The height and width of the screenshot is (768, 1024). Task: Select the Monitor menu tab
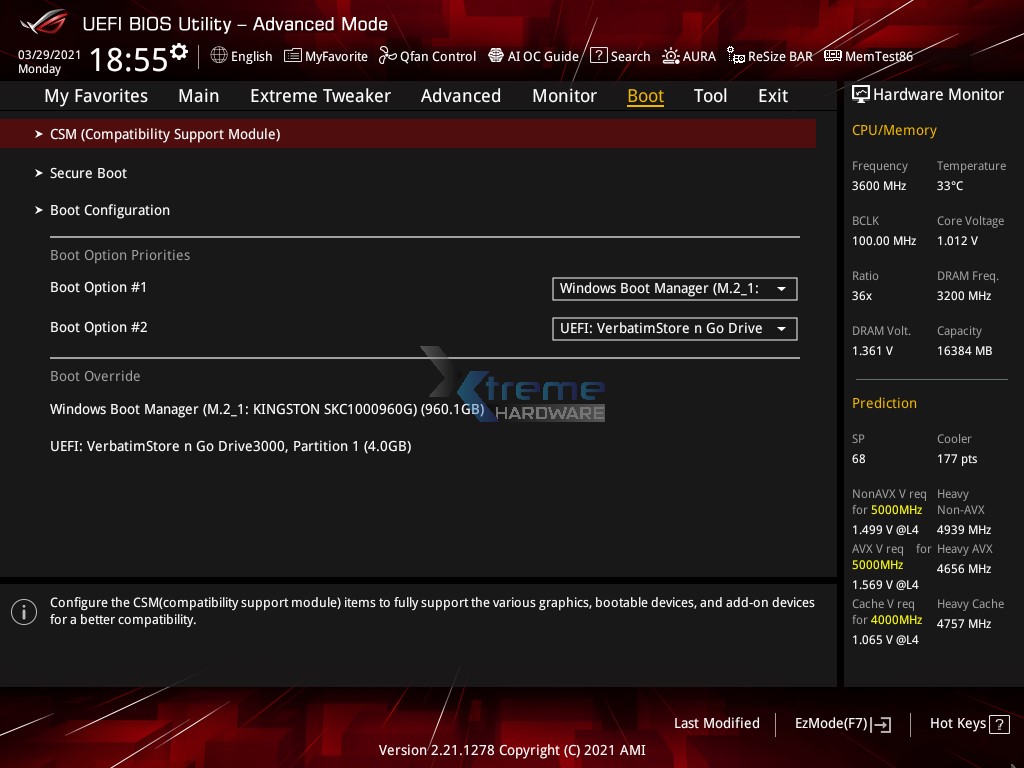tap(564, 95)
